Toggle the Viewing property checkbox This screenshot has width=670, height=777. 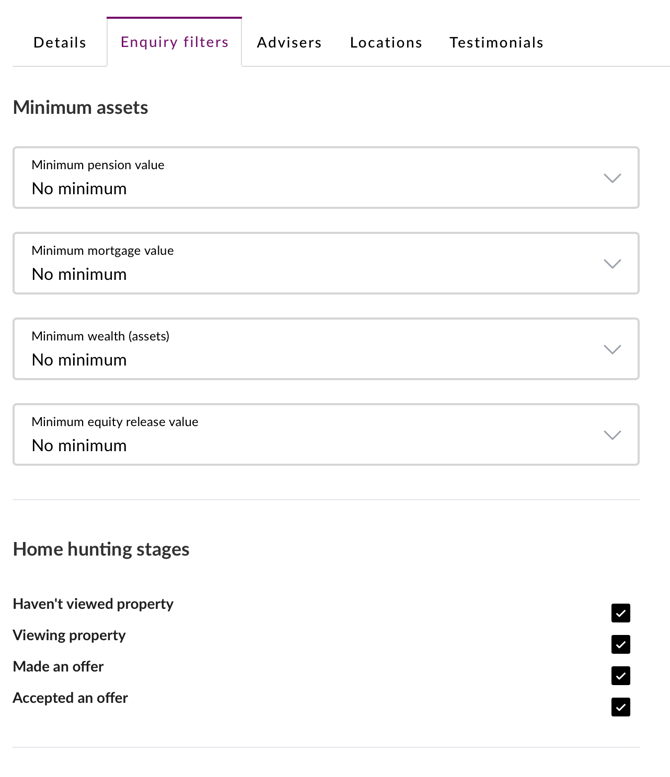(620, 644)
